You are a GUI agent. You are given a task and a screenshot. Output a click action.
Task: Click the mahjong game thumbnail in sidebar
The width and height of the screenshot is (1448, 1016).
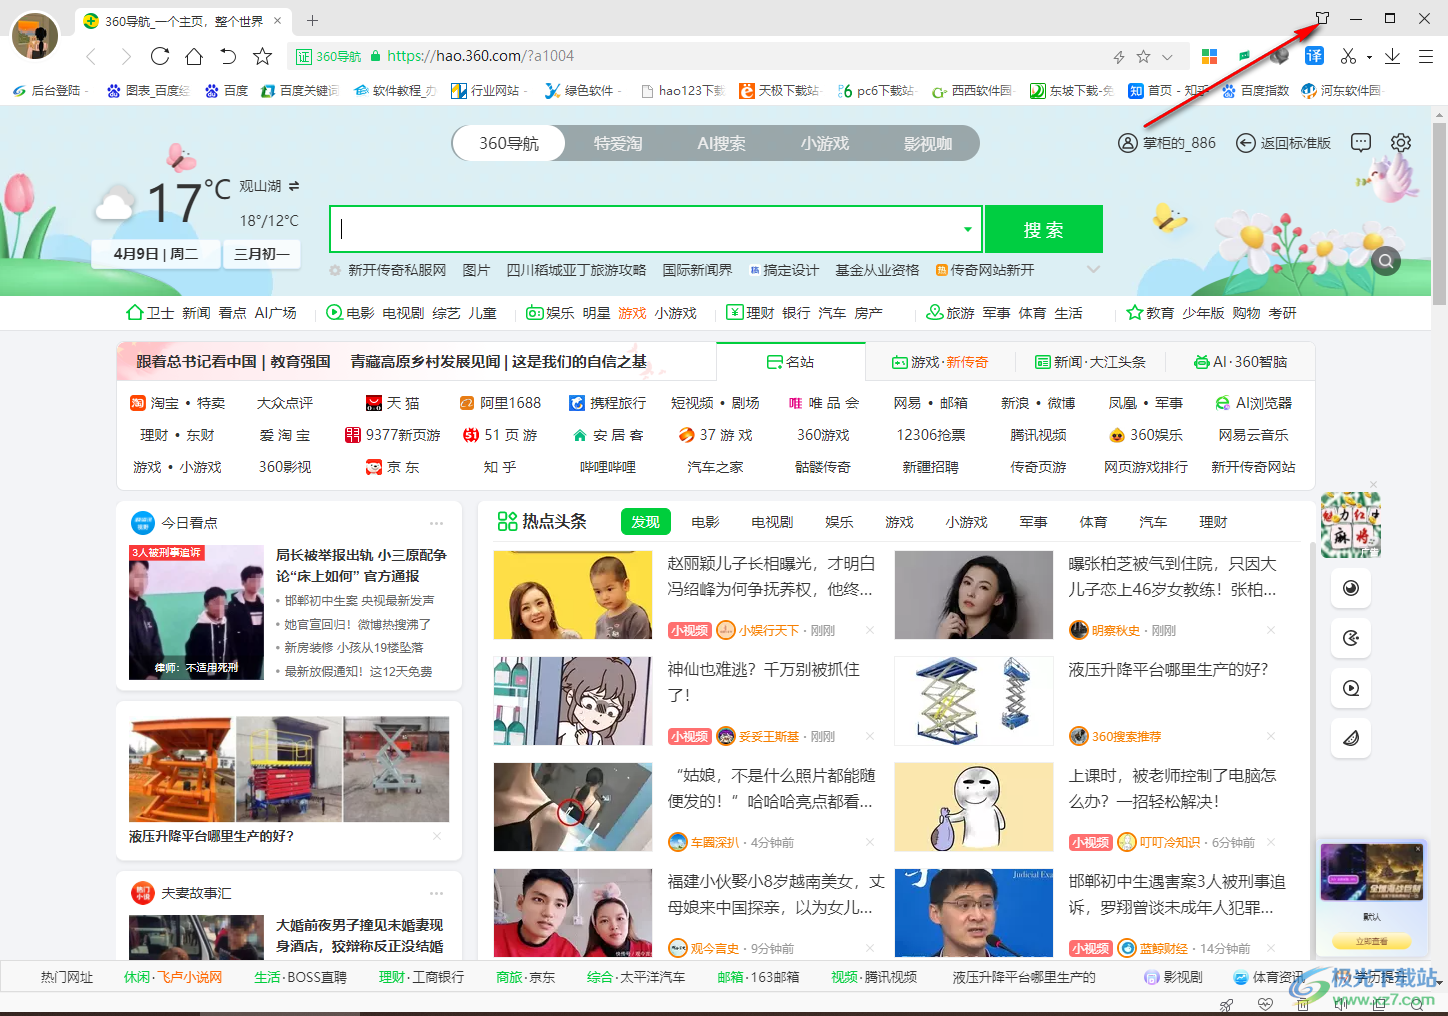click(1351, 524)
